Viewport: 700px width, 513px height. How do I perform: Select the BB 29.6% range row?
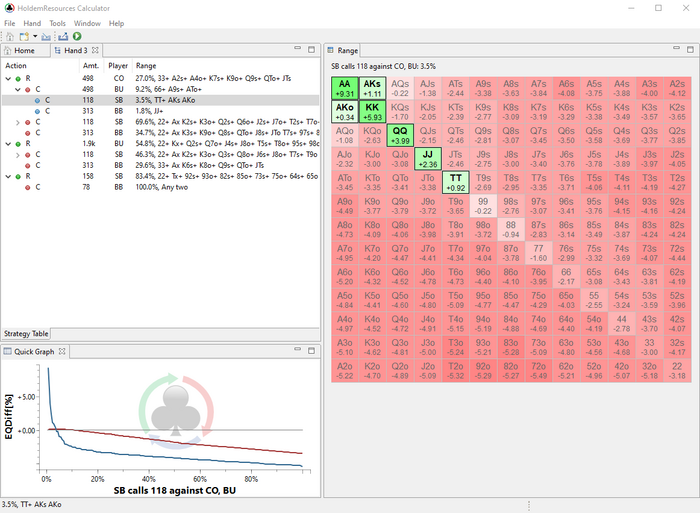[x=161, y=166]
